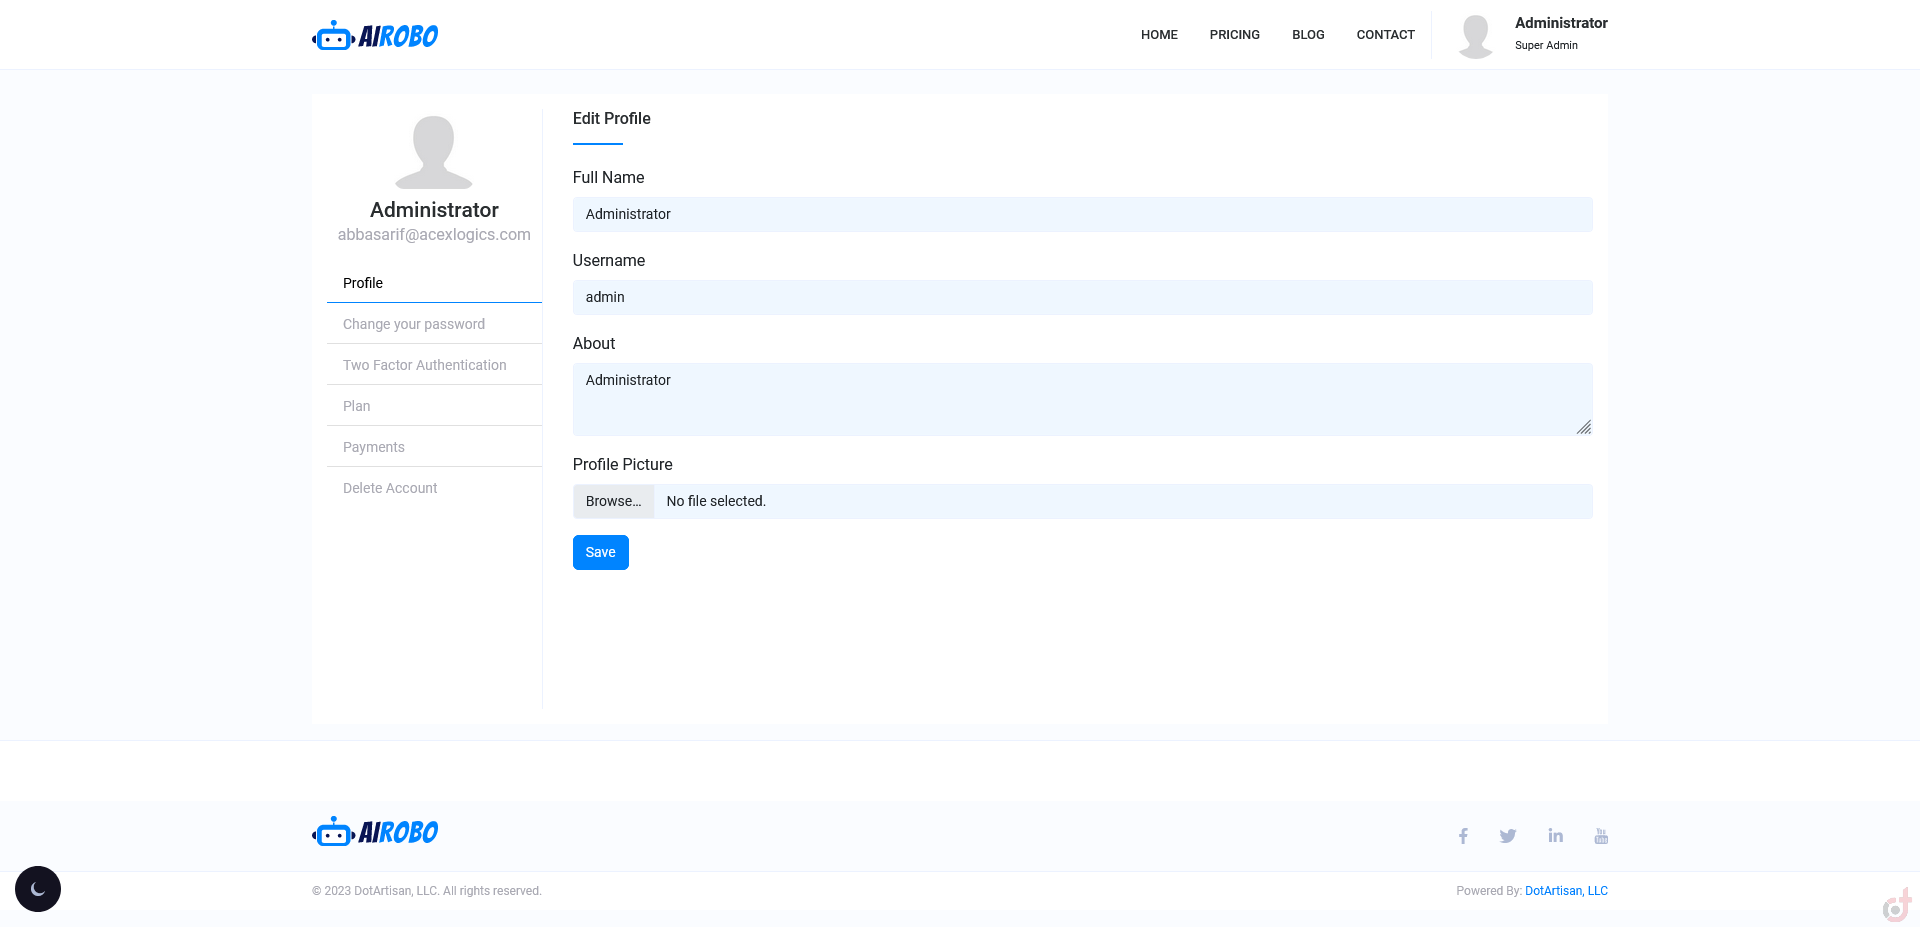1920x927 pixels.
Task: Open the Twitter social icon
Action: [1508, 836]
